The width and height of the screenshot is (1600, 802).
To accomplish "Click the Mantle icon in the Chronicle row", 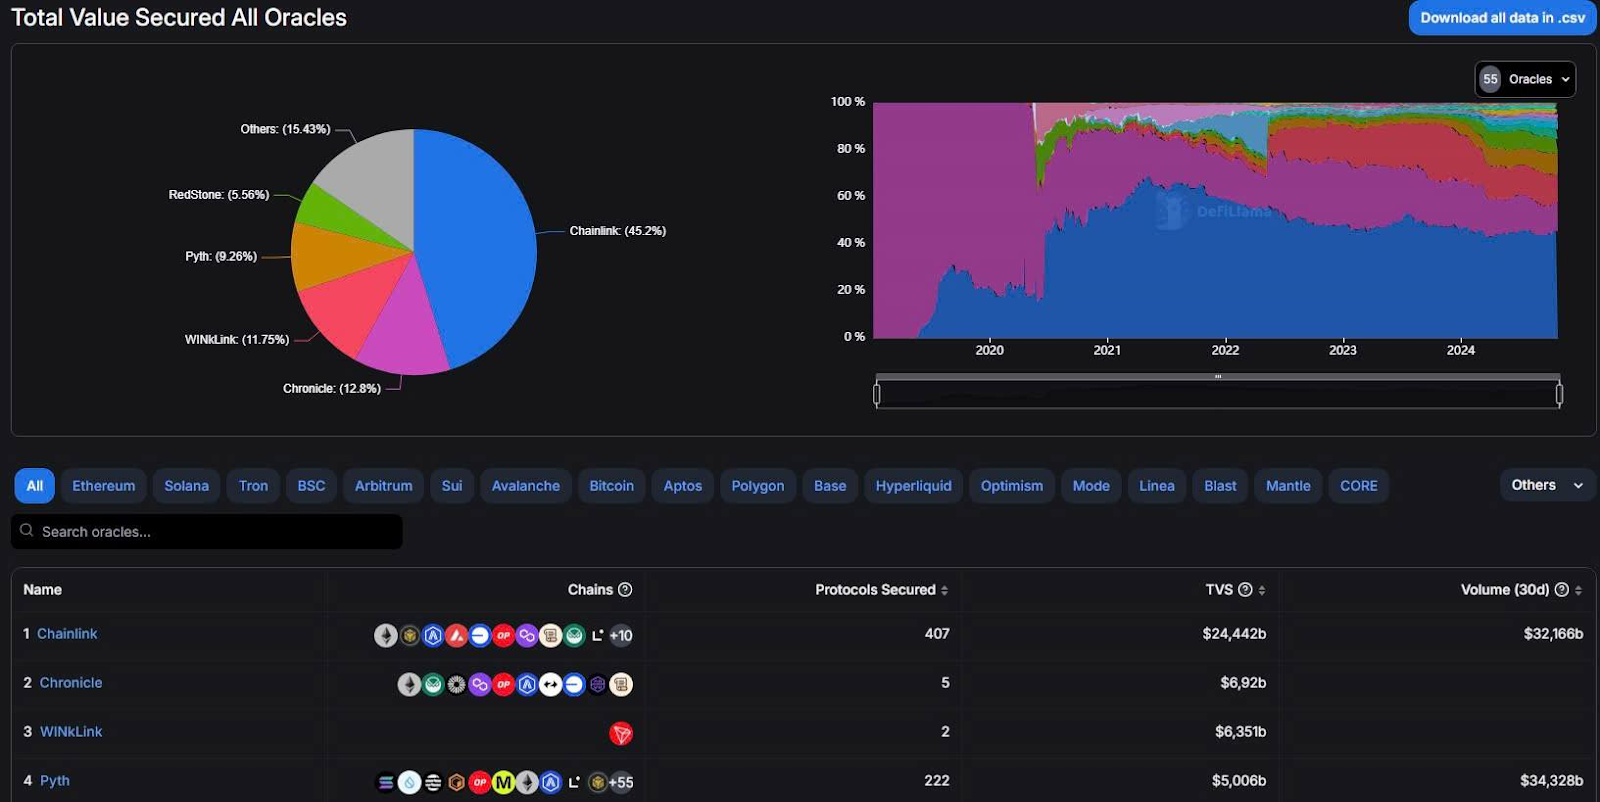I will (456, 684).
